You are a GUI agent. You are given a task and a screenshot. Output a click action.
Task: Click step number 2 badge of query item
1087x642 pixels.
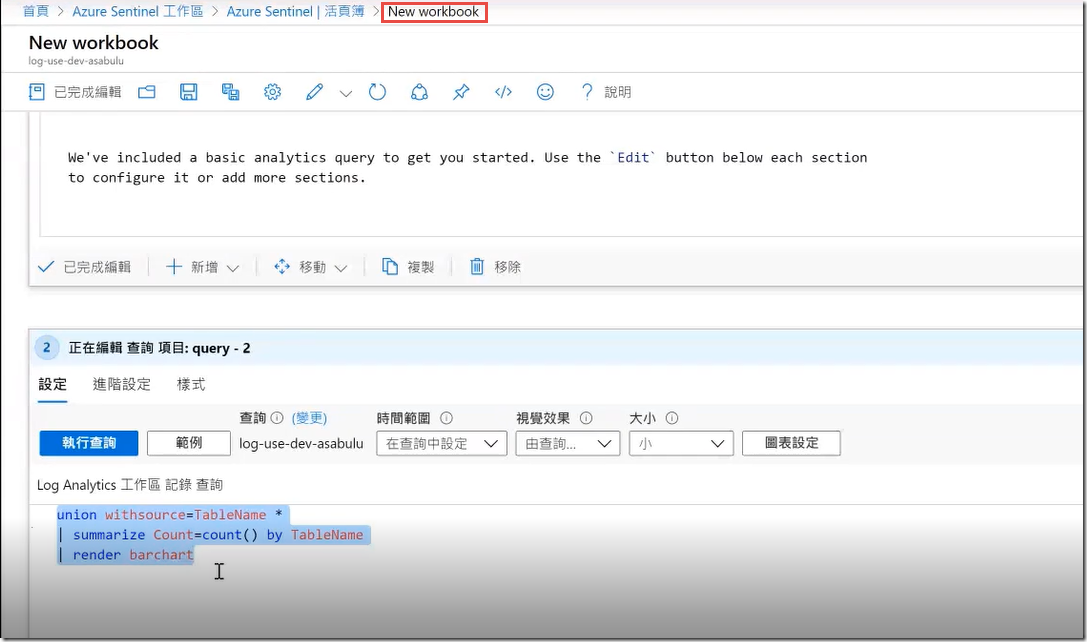[x=46, y=347]
